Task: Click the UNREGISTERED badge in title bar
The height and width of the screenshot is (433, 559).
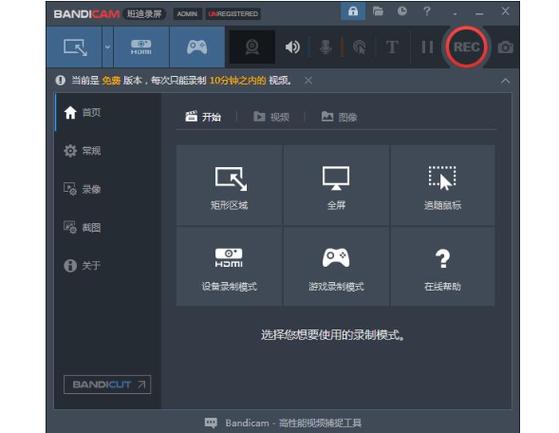Action: click(233, 14)
